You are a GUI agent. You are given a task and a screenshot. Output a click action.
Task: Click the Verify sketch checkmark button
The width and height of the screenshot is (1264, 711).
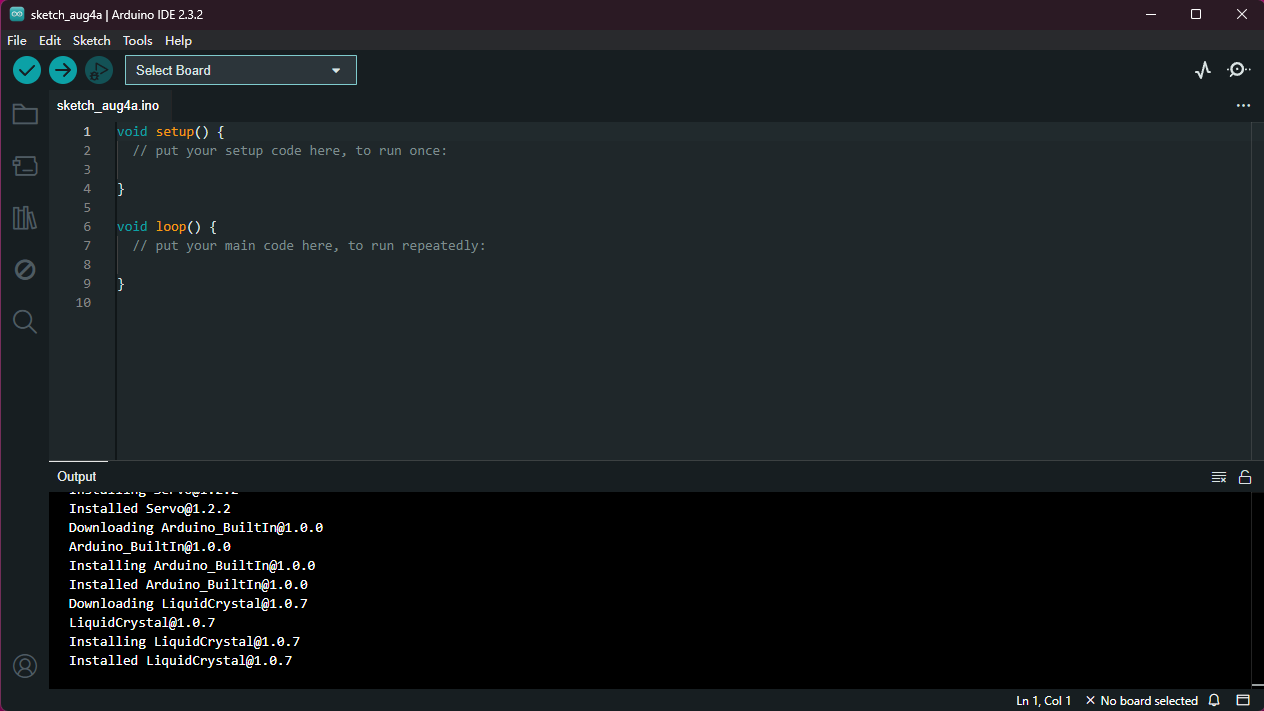click(x=27, y=70)
